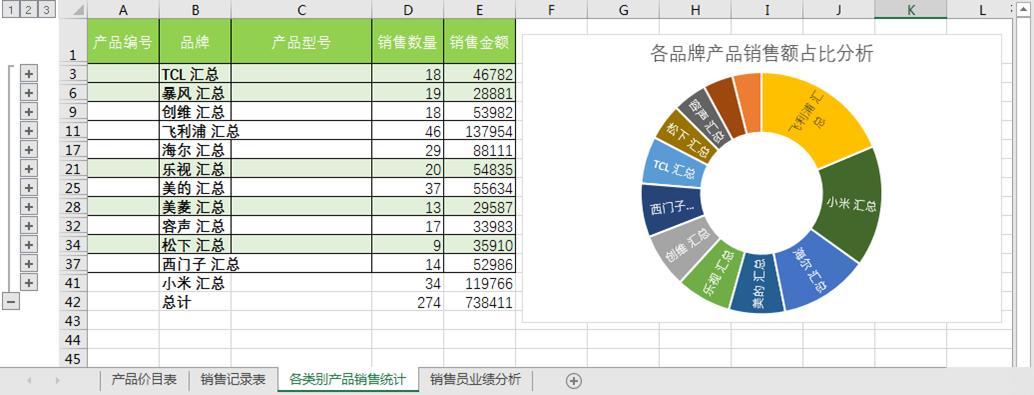Select the navy 西门子 donut slice
The height and width of the screenshot is (395, 1034).
(671, 209)
